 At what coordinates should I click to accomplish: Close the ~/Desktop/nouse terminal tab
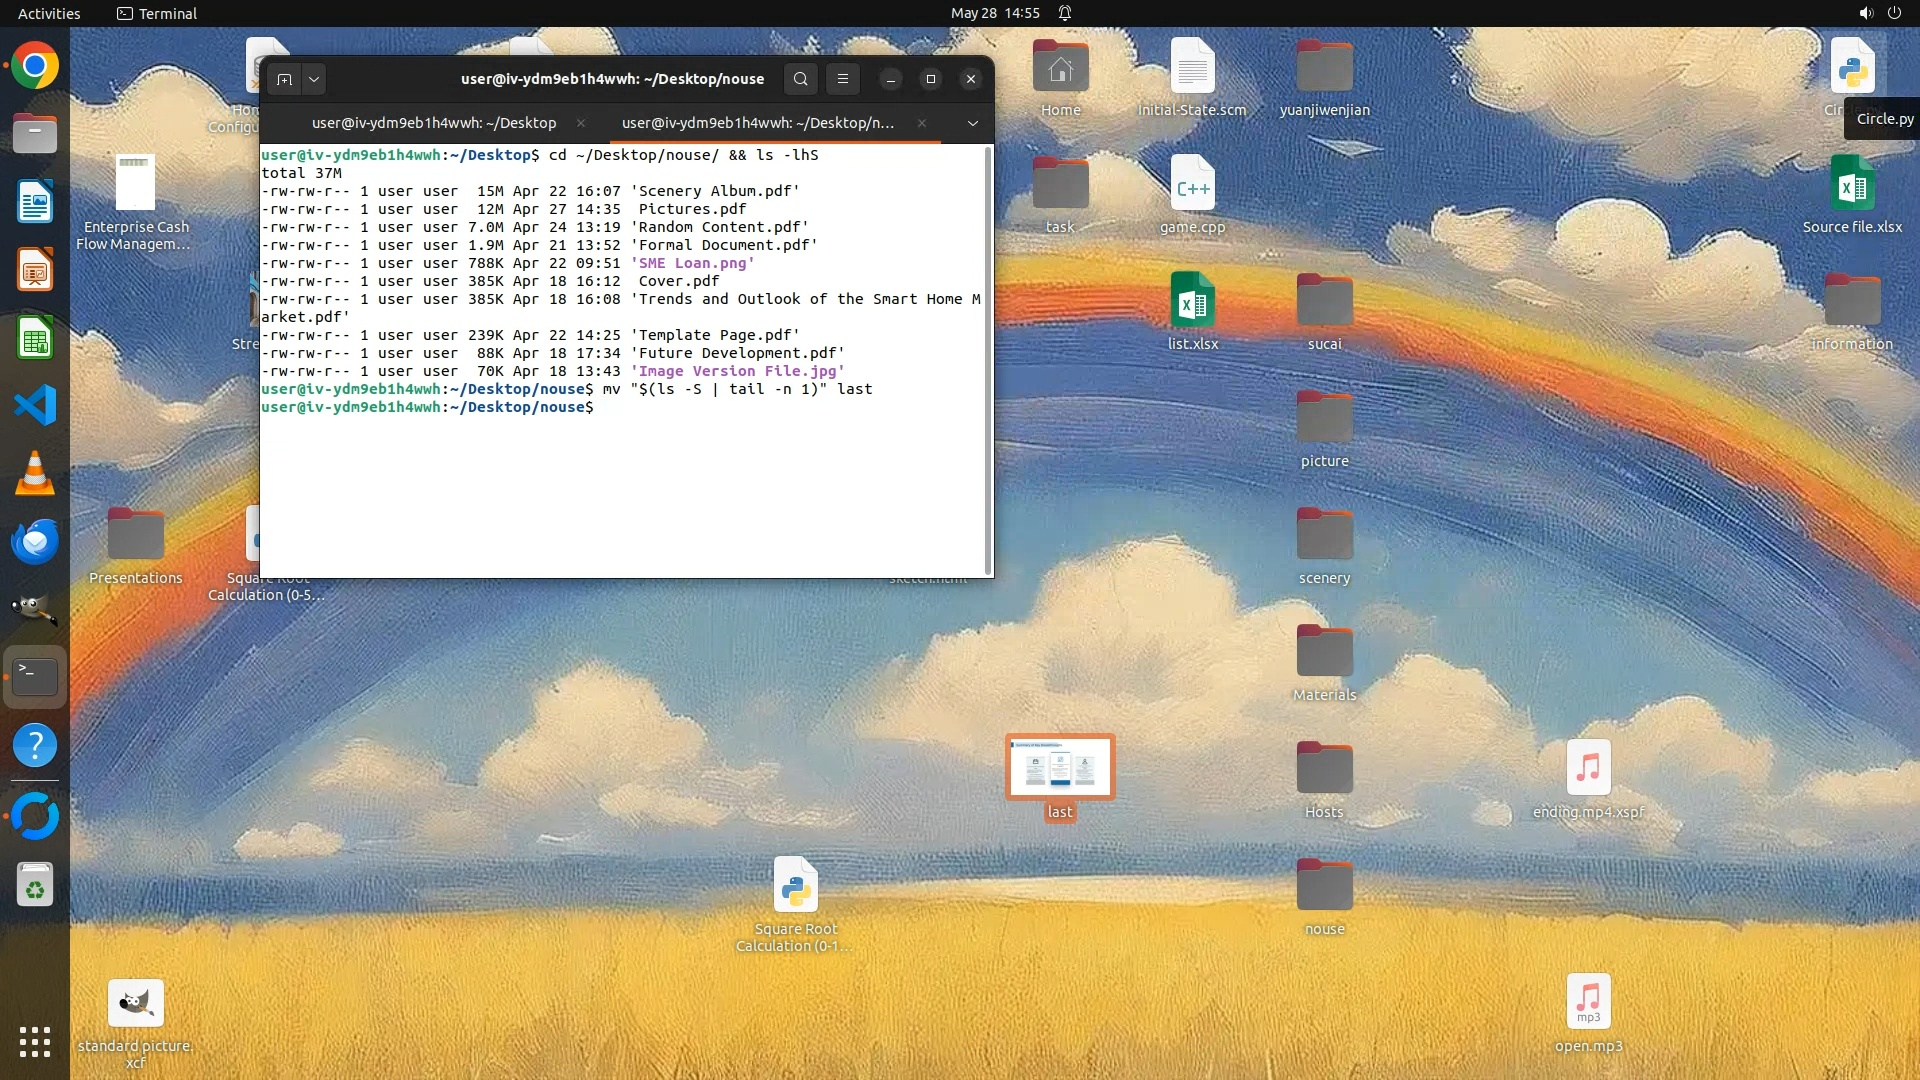tap(921, 123)
